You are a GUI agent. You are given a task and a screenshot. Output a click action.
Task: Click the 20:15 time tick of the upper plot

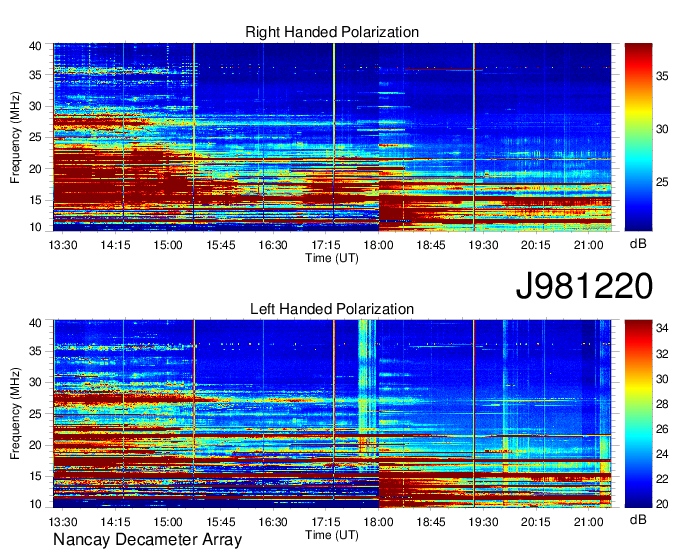(x=536, y=245)
